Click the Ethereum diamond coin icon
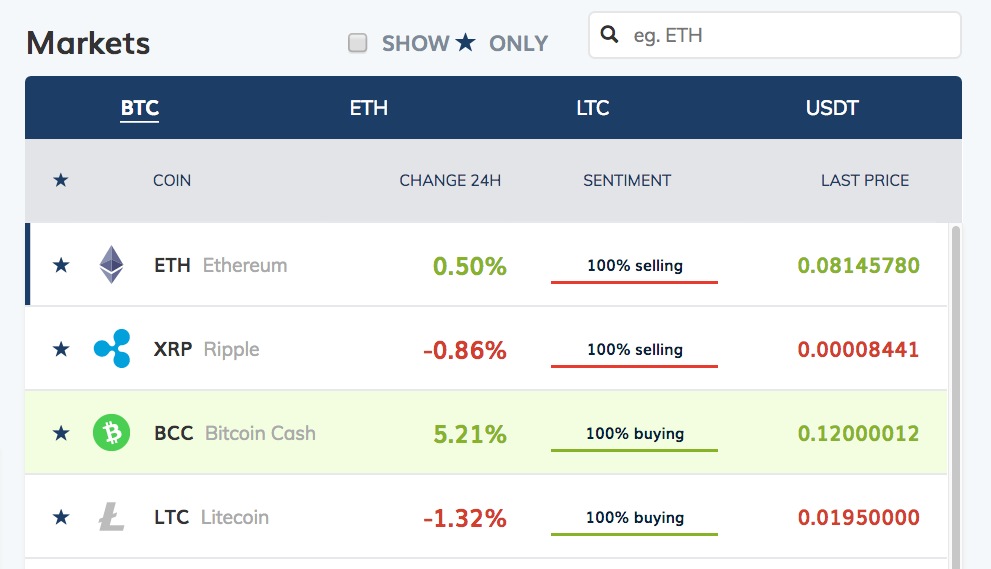 tap(111, 264)
